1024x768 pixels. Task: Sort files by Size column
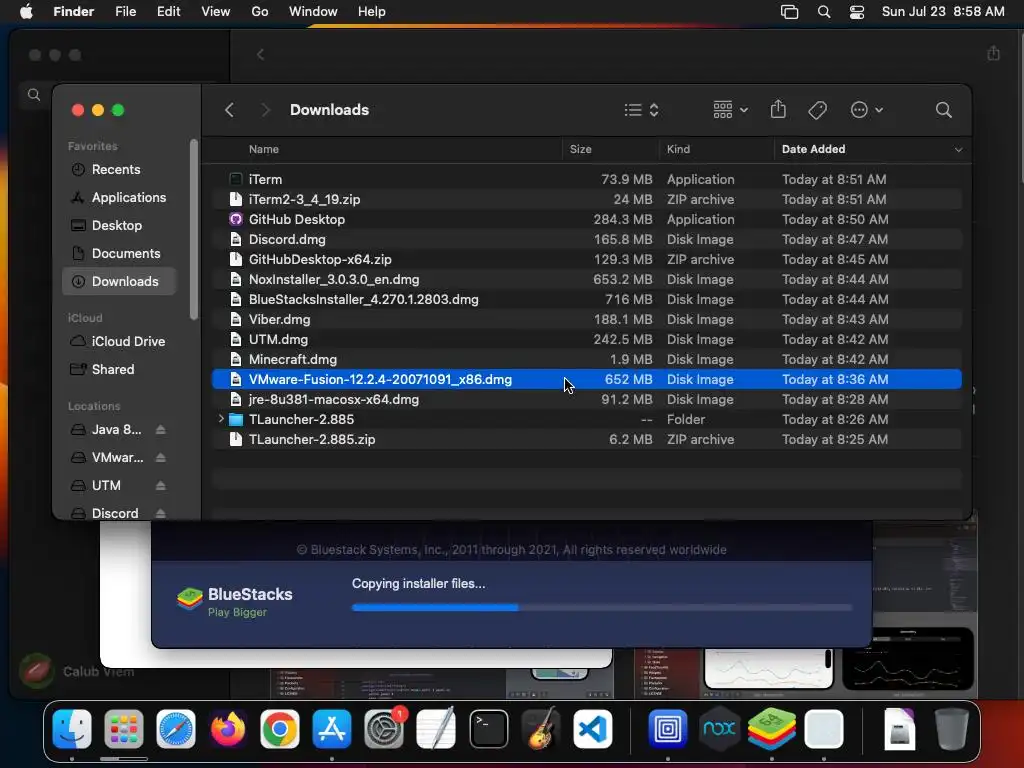click(x=580, y=150)
